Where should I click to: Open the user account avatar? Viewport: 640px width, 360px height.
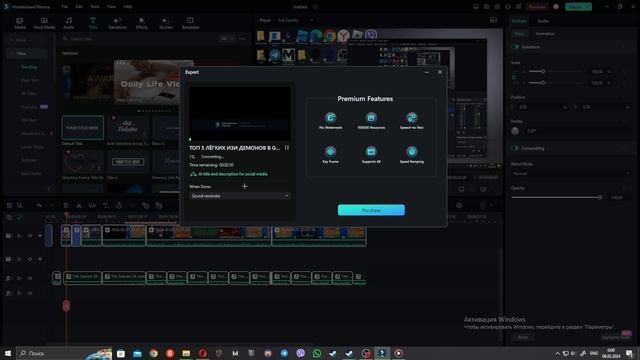tap(556, 7)
